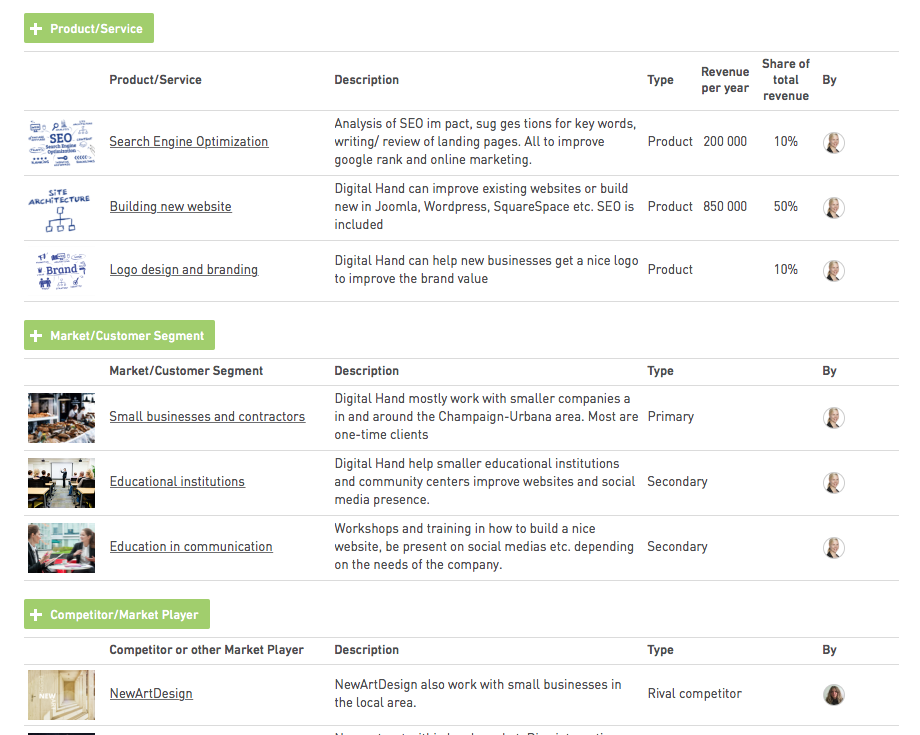Click the Education in communication thumbnail
Viewport: 920px width, 735px height.
pos(61,547)
